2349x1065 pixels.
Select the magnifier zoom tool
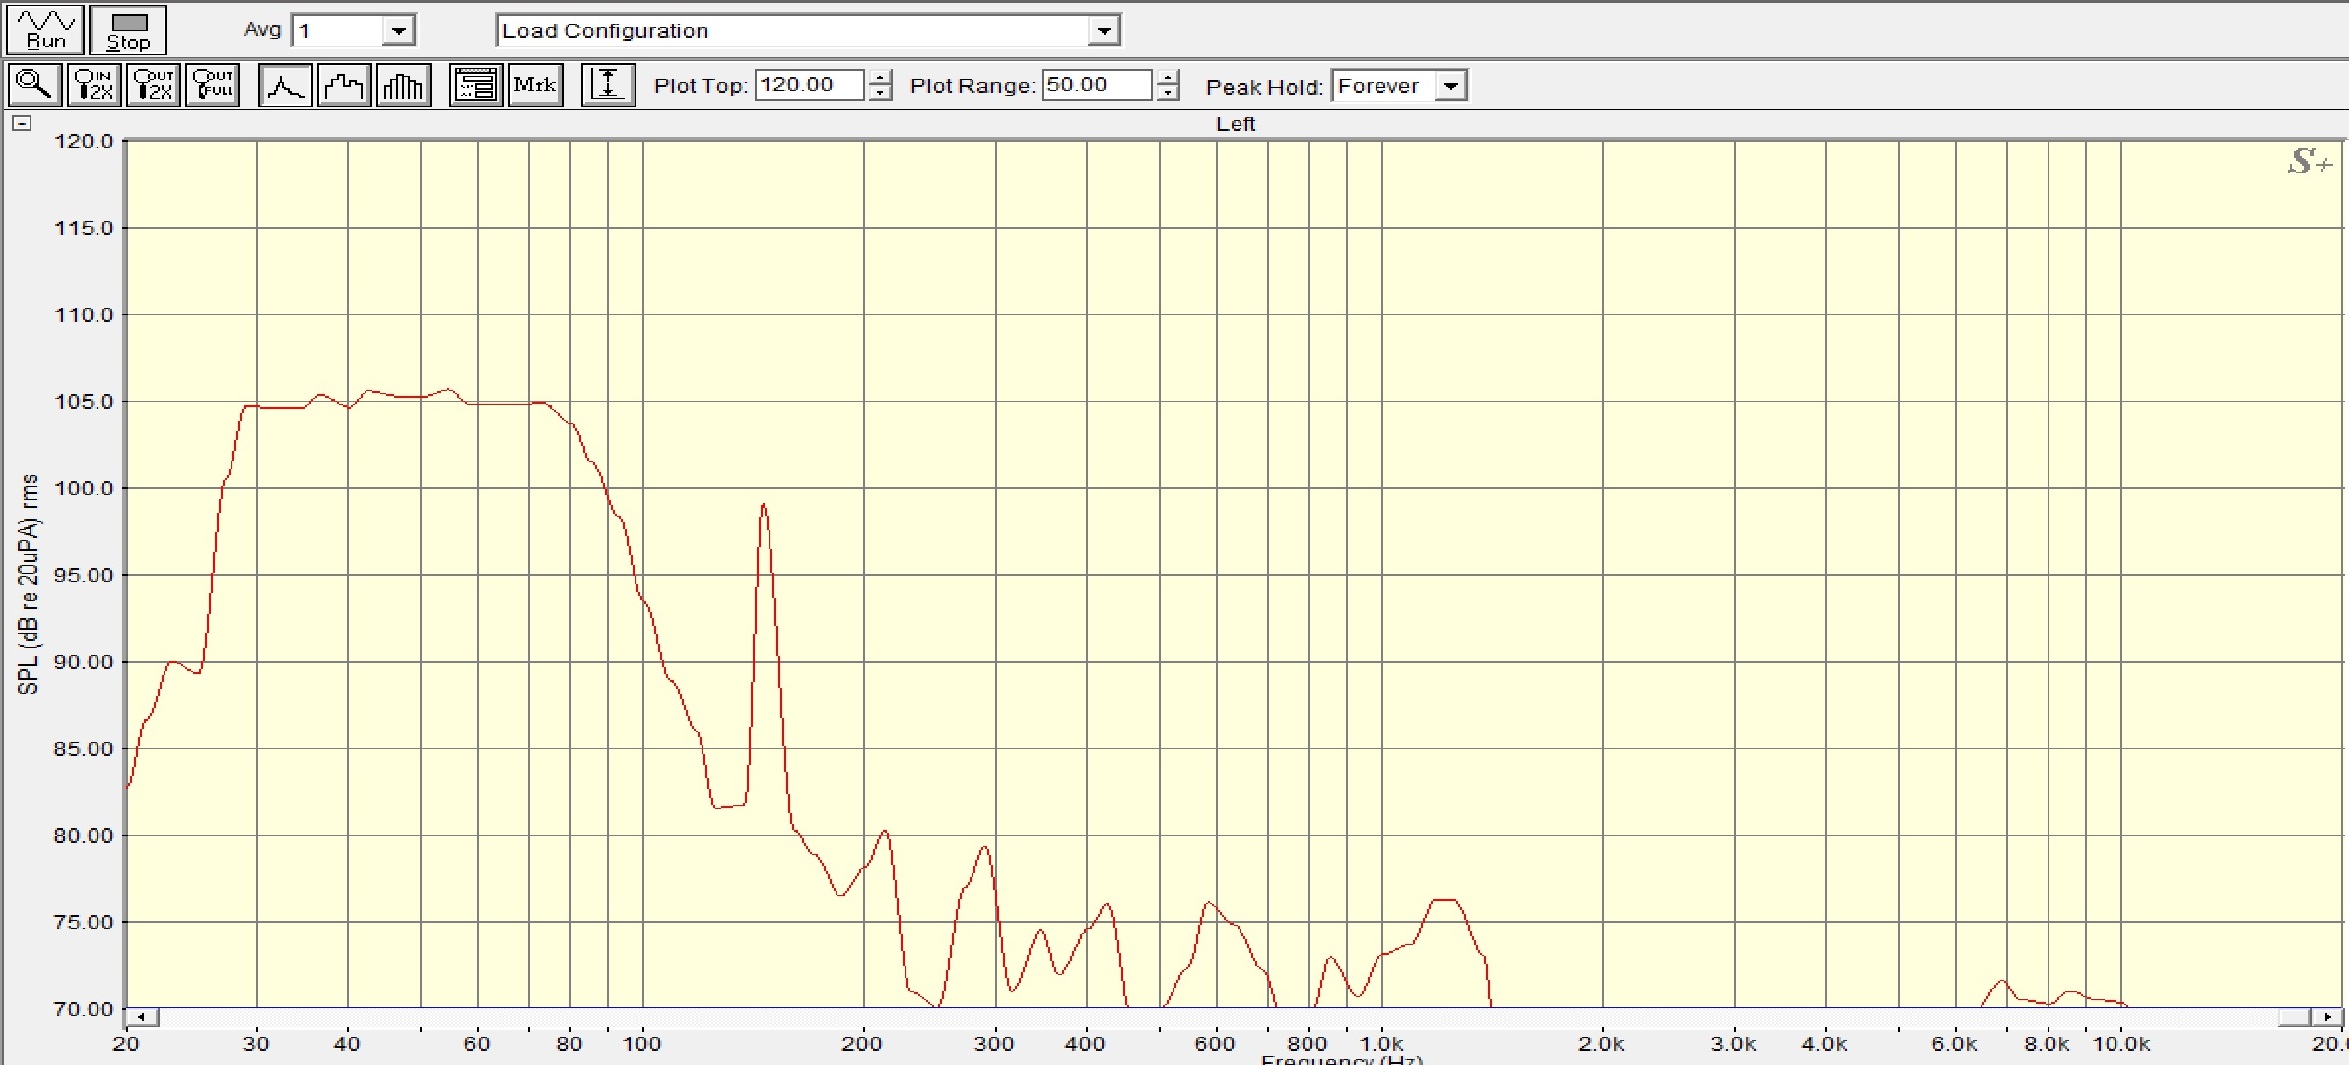35,85
